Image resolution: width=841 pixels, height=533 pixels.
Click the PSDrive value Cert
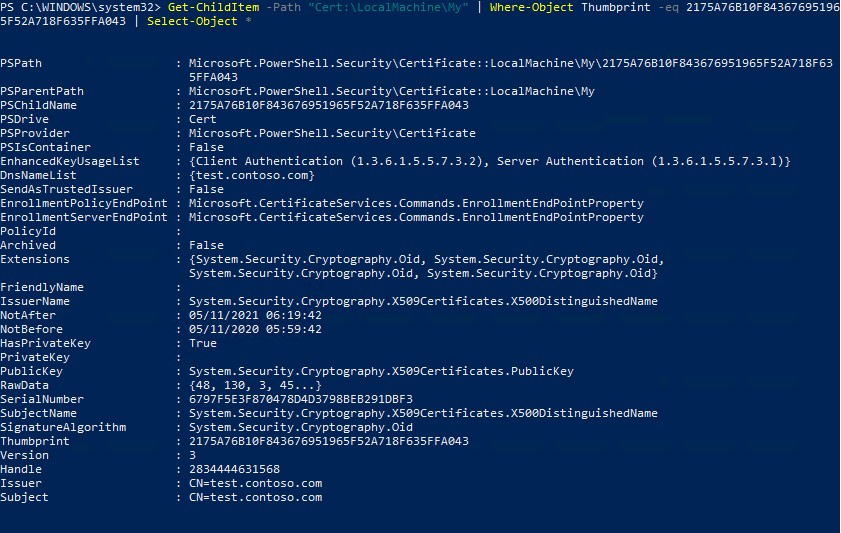pyautogui.click(x=203, y=119)
